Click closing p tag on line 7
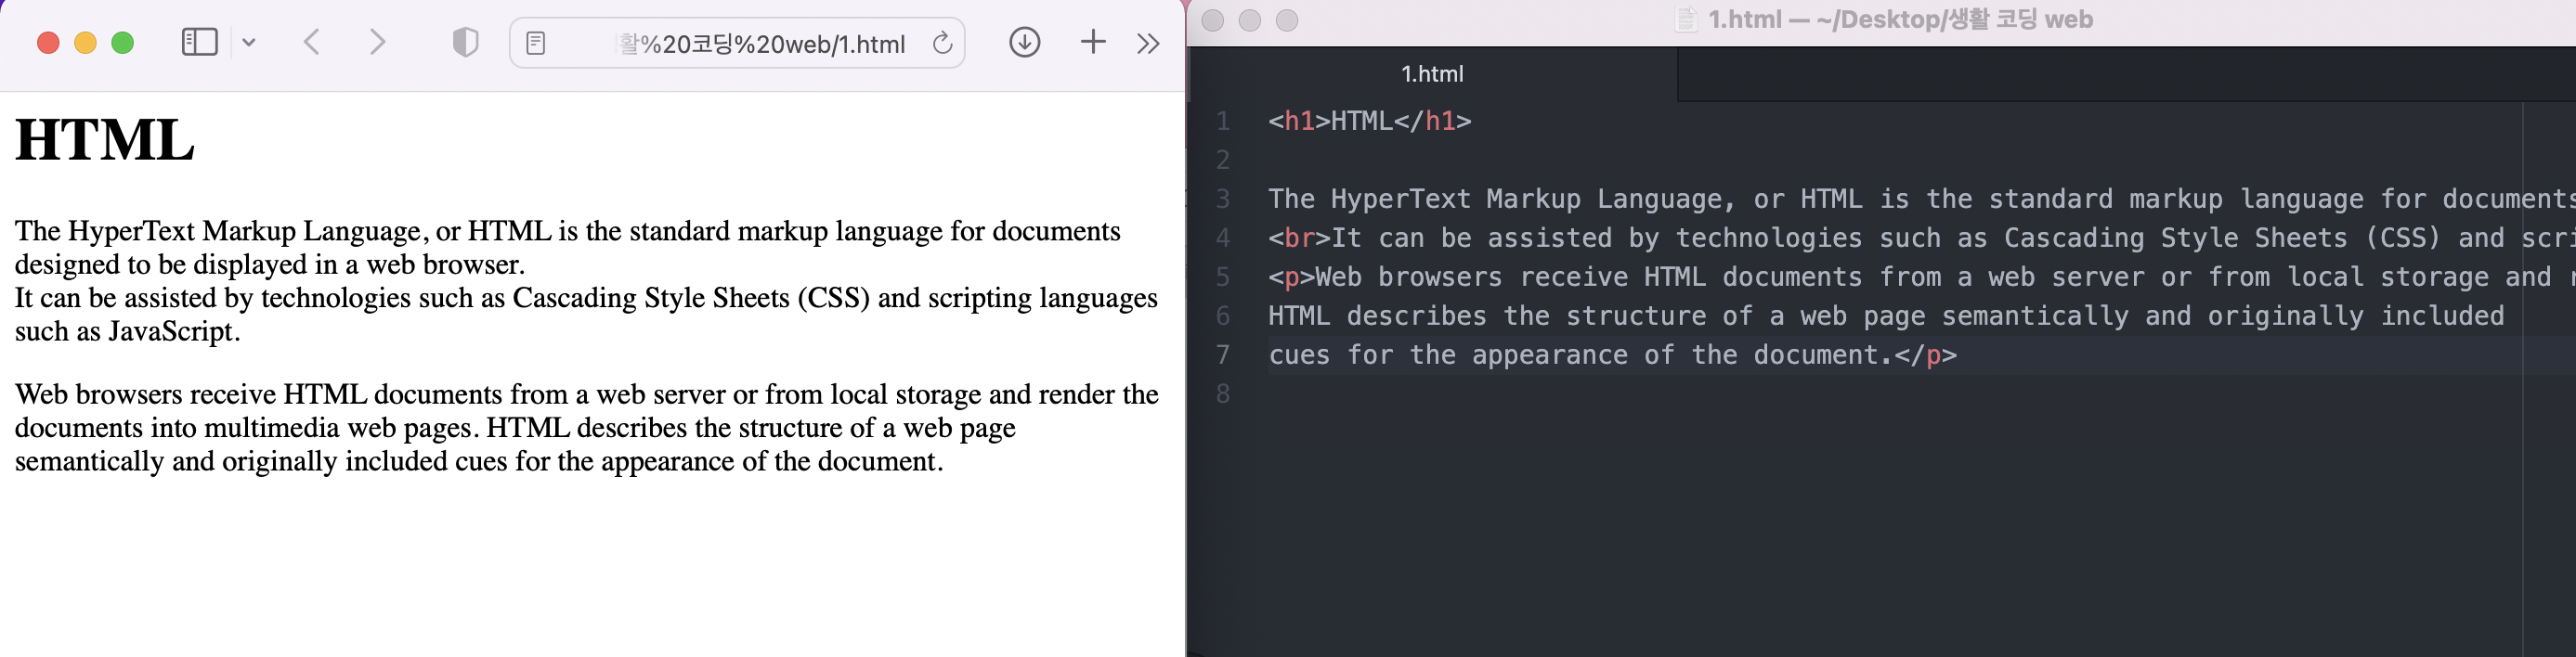The height and width of the screenshot is (657, 2576). (x=1925, y=355)
